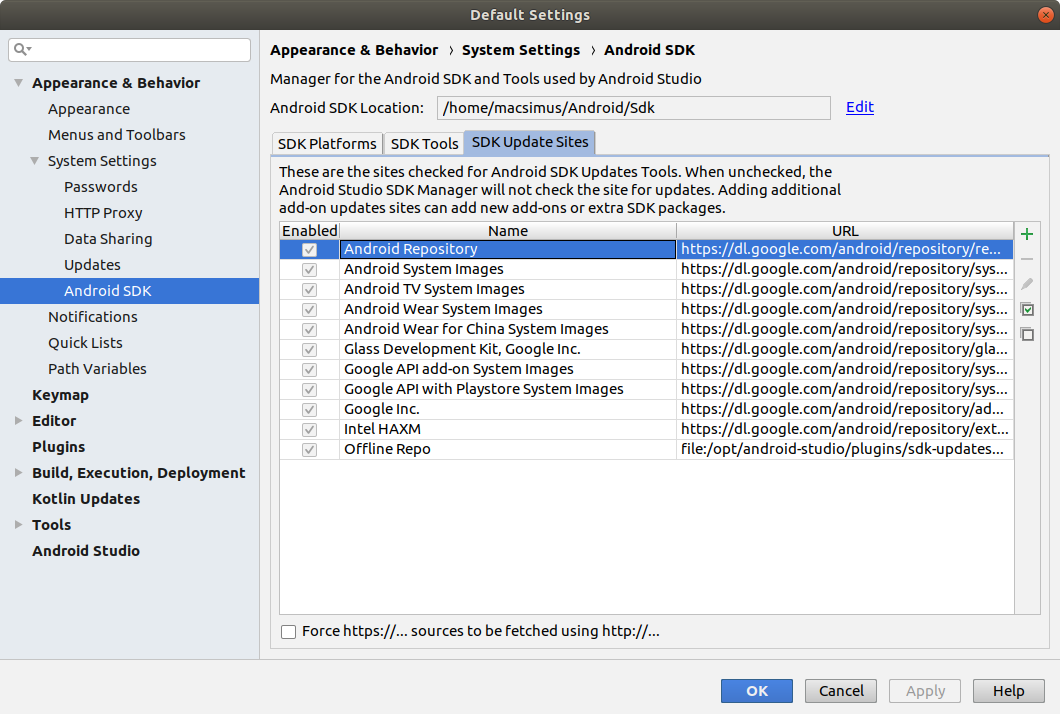This screenshot has height=714, width=1060.
Task: Select Android Wear for China System Images
Action: [508, 329]
